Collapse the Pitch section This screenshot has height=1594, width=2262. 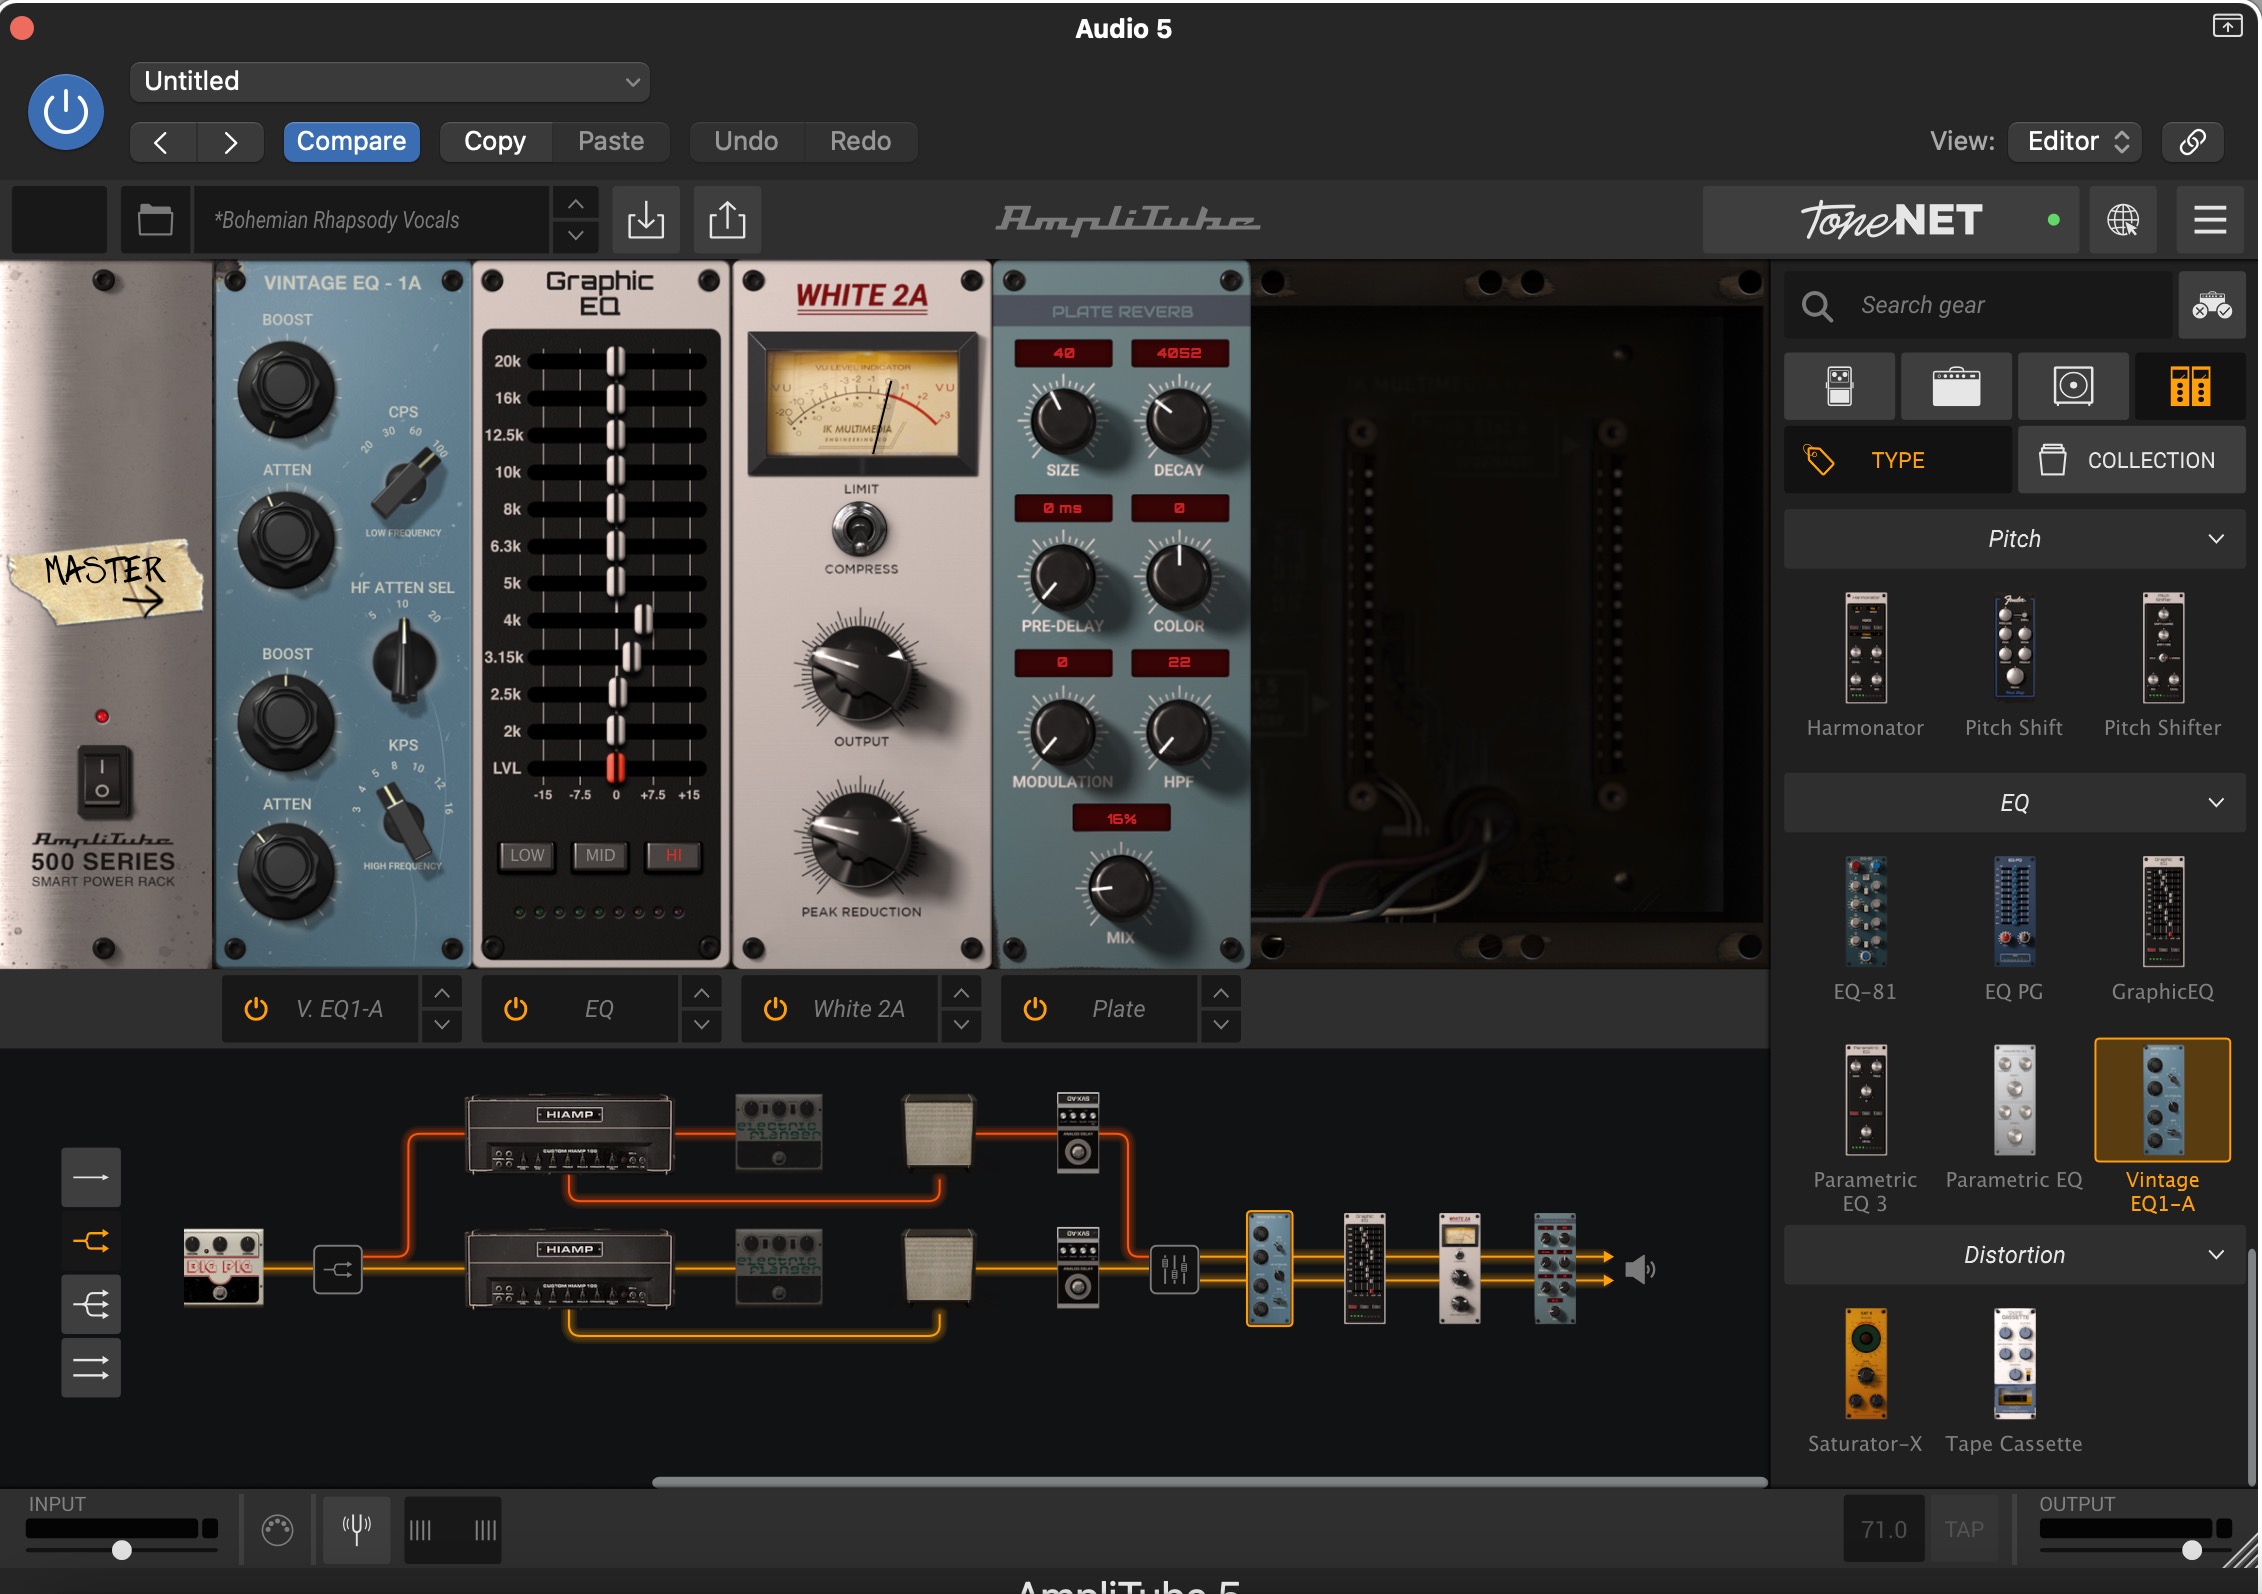[x=2015, y=539]
